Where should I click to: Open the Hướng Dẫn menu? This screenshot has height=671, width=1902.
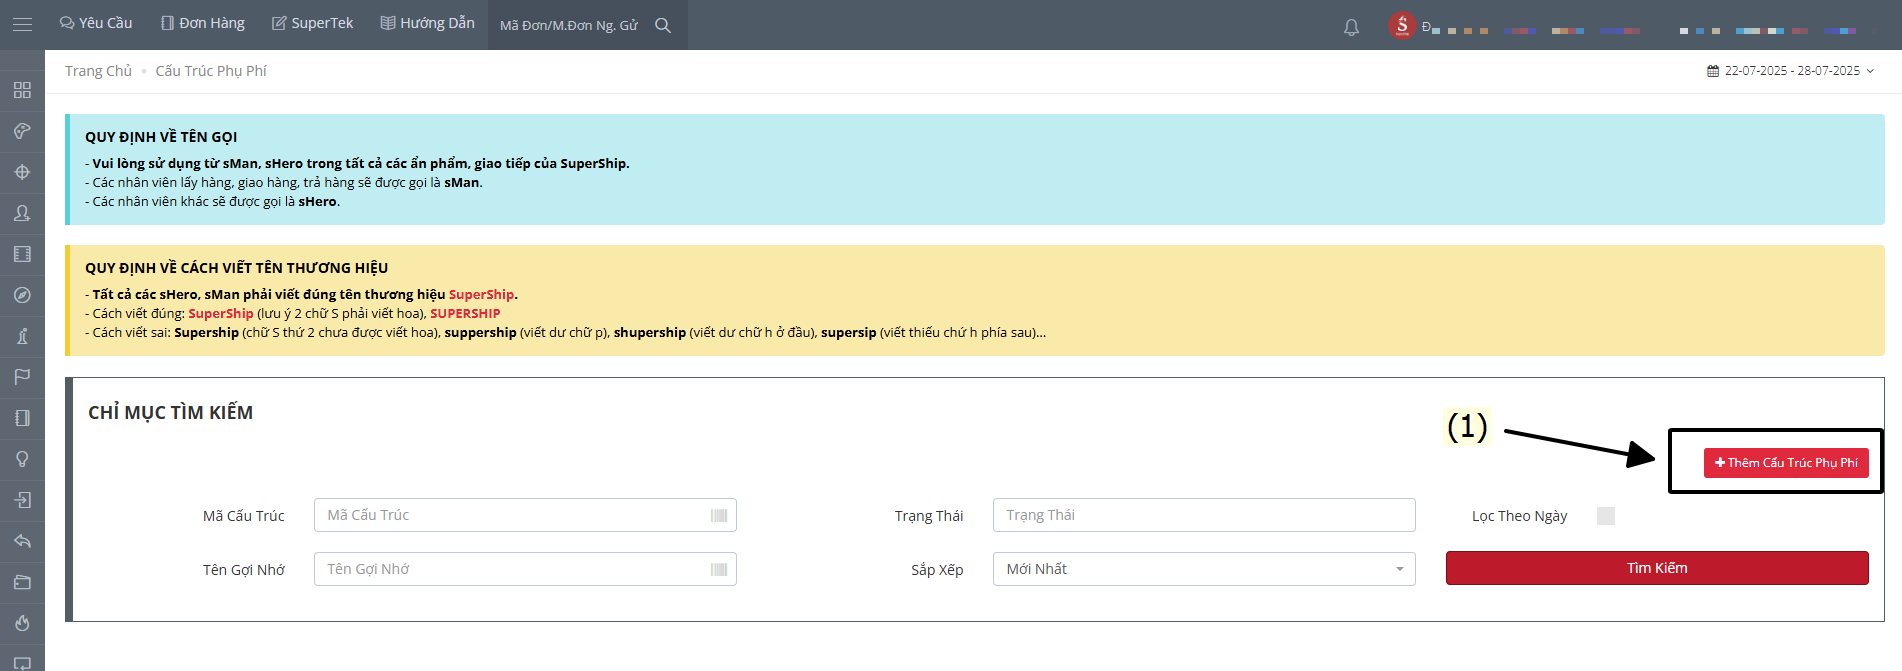[x=428, y=23]
